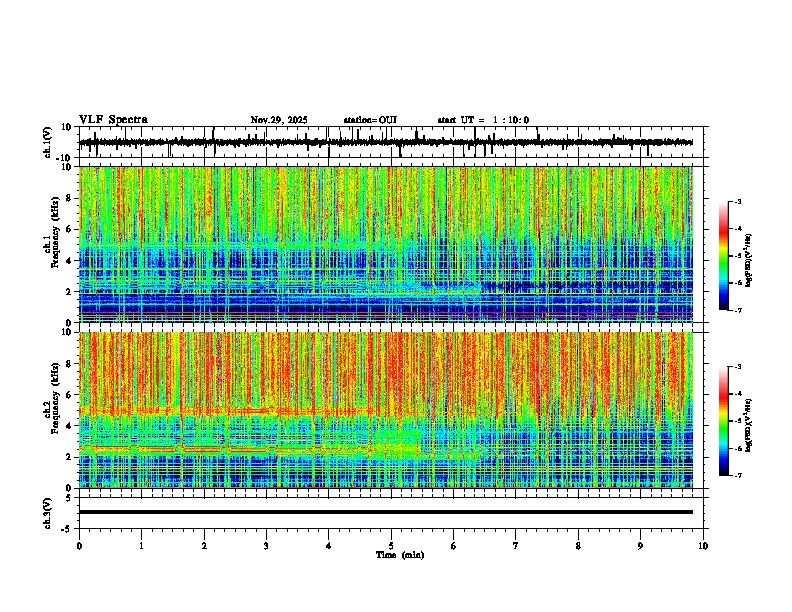
Task: Click time axis tick label "8"
Action: click(578, 546)
